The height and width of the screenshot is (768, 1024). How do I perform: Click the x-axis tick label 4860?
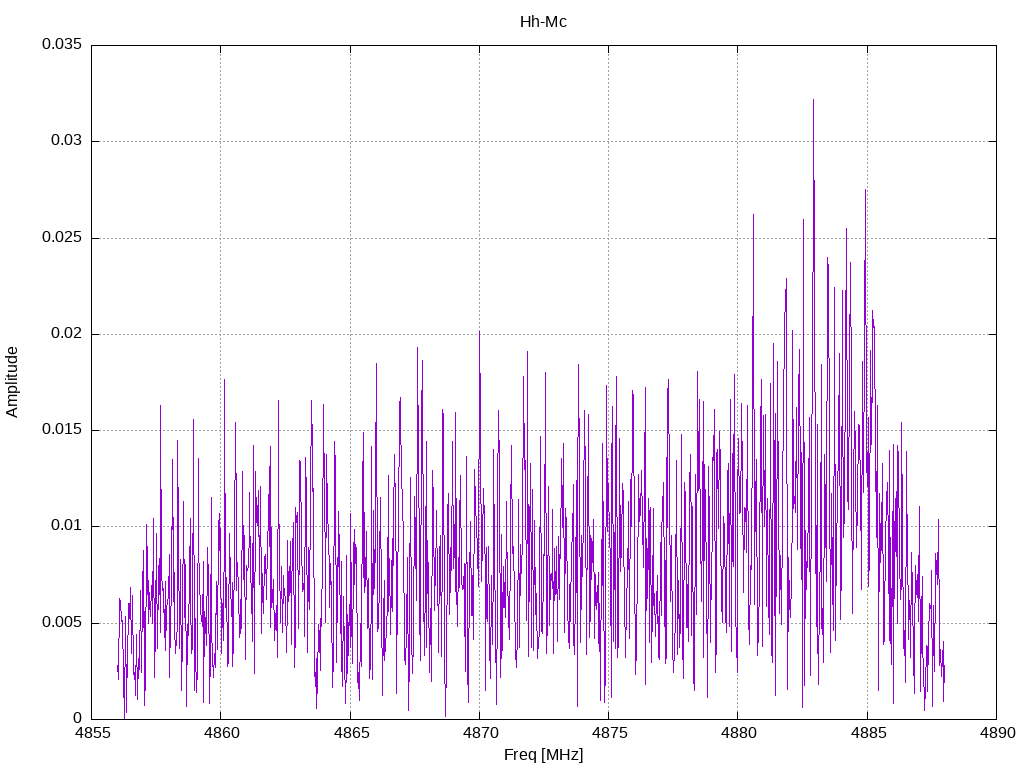221,733
